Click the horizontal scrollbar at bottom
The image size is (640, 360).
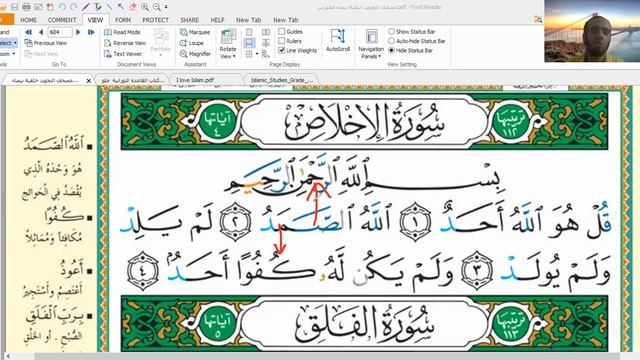tap(327, 356)
